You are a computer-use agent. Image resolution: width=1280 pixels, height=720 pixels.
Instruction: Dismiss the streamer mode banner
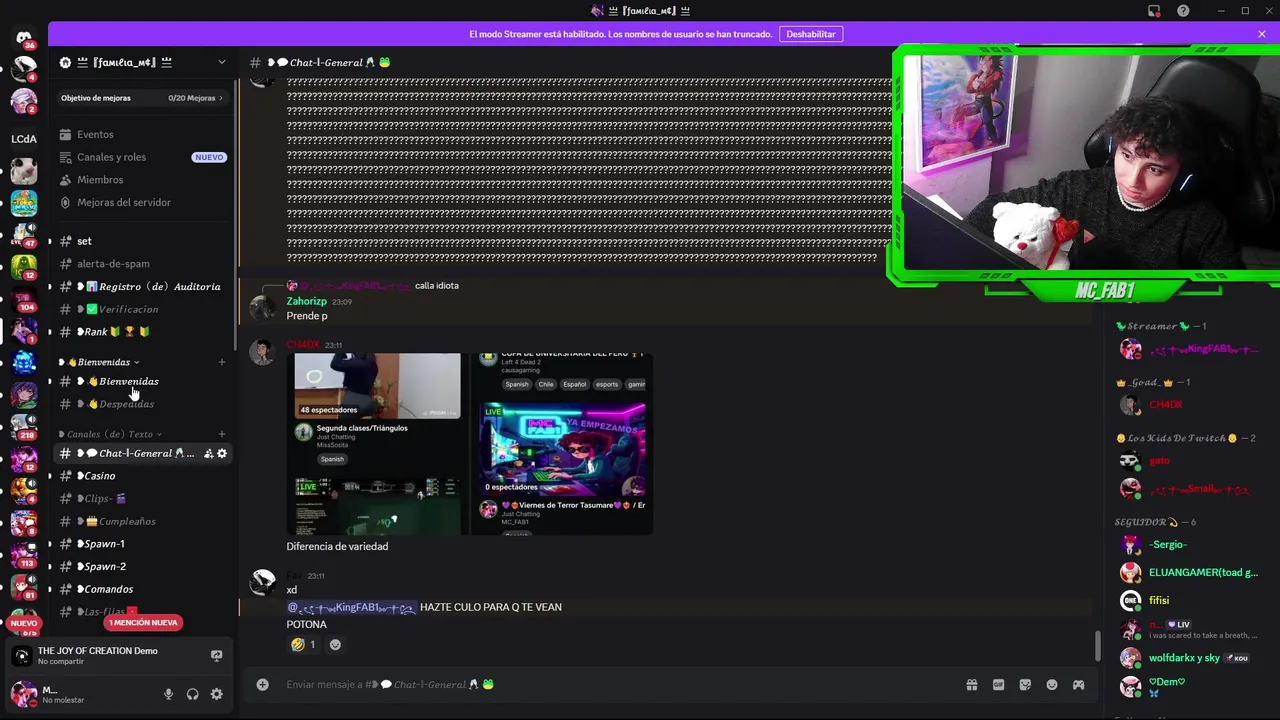1262,34
